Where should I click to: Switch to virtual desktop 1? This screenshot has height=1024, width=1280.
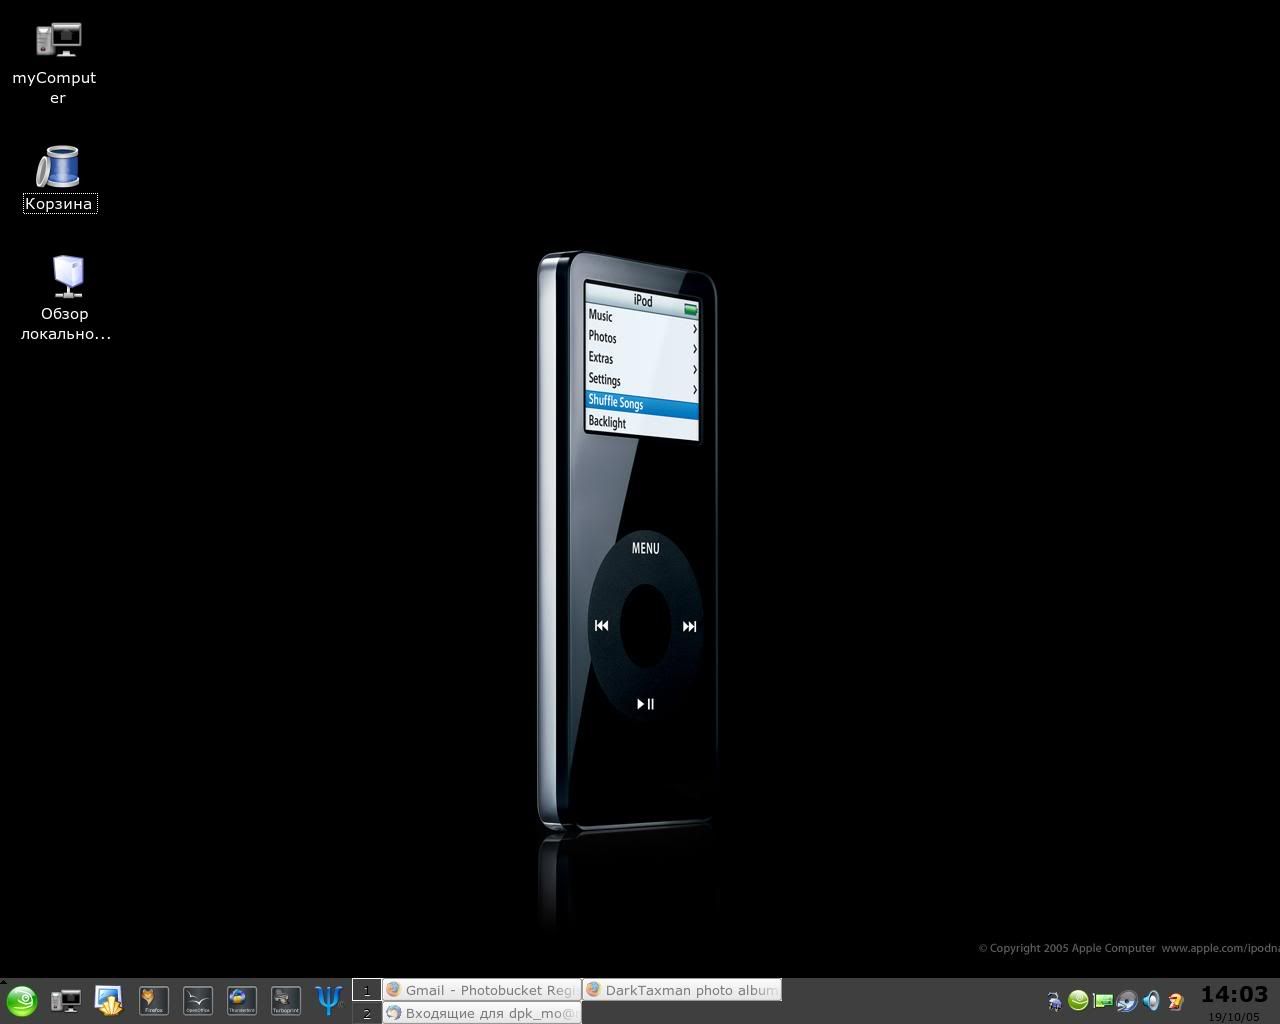(366, 990)
